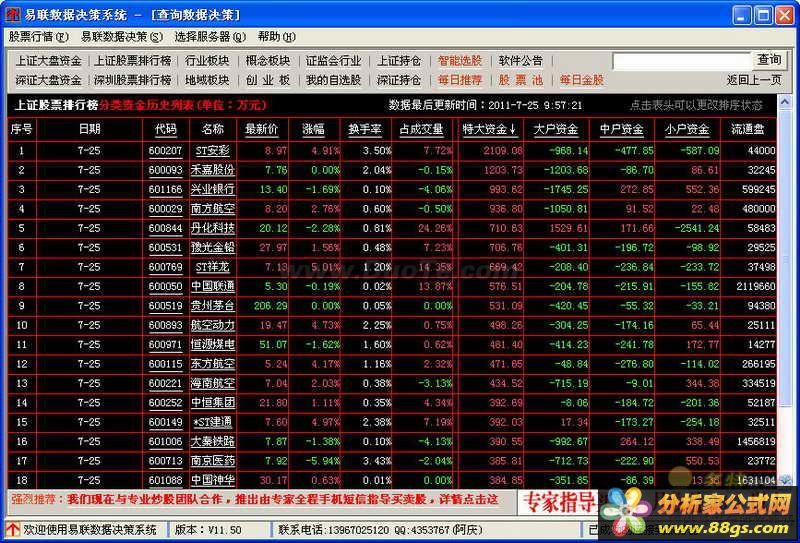Open stock 东方航空
Image resolution: width=800 pixels, height=543 pixels.
coord(213,364)
